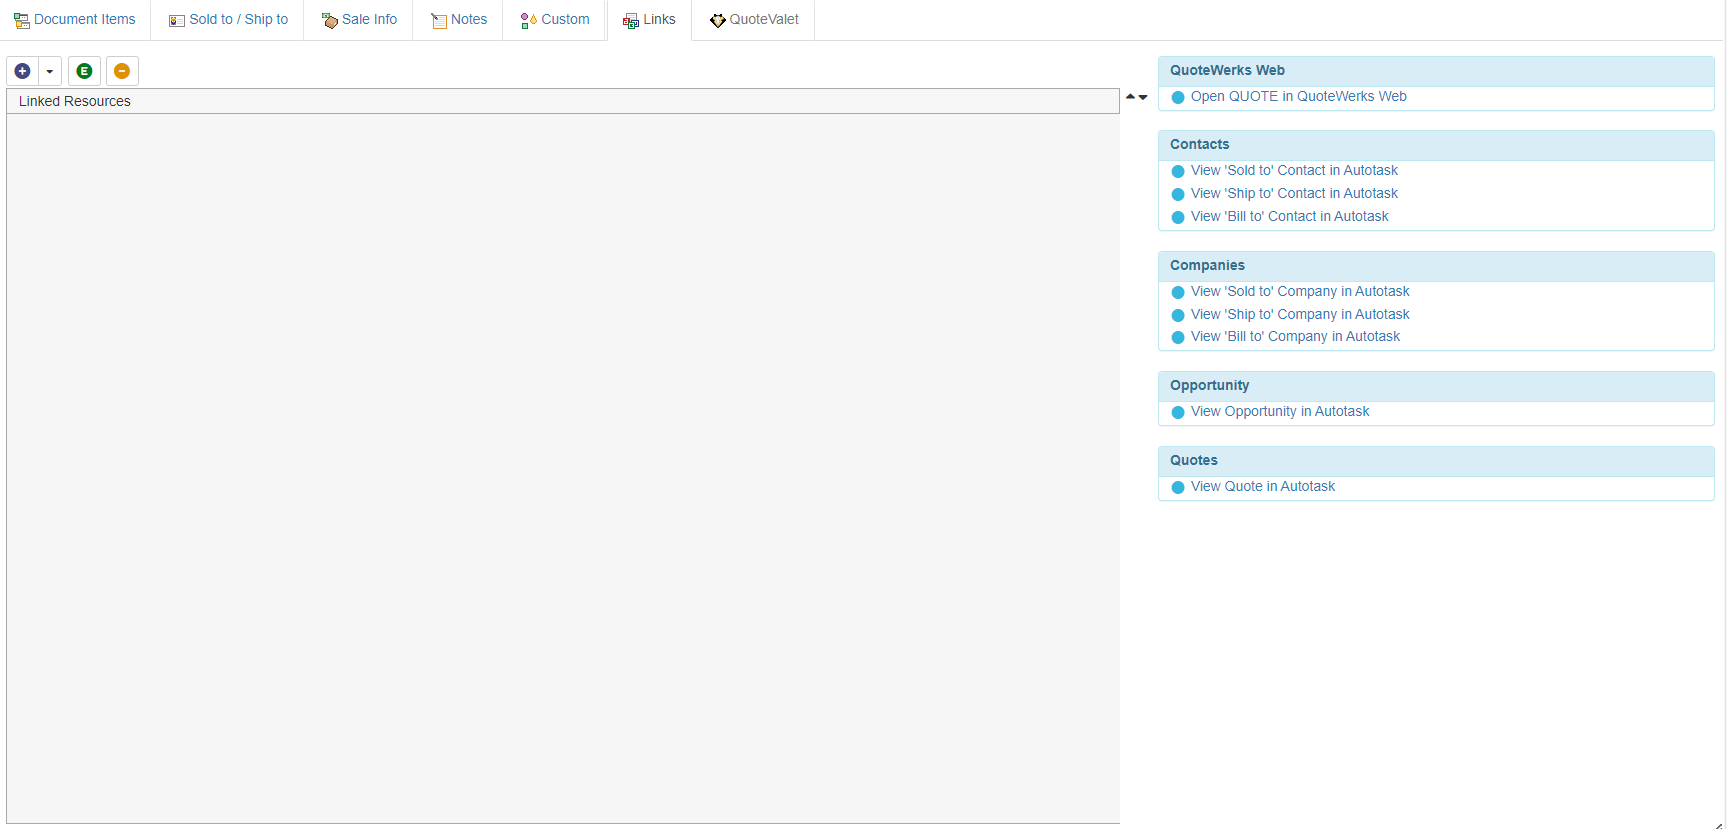This screenshot has height=829, width=1727.
Task: View 'Ship to' Company in Autotask
Action: (1300, 315)
